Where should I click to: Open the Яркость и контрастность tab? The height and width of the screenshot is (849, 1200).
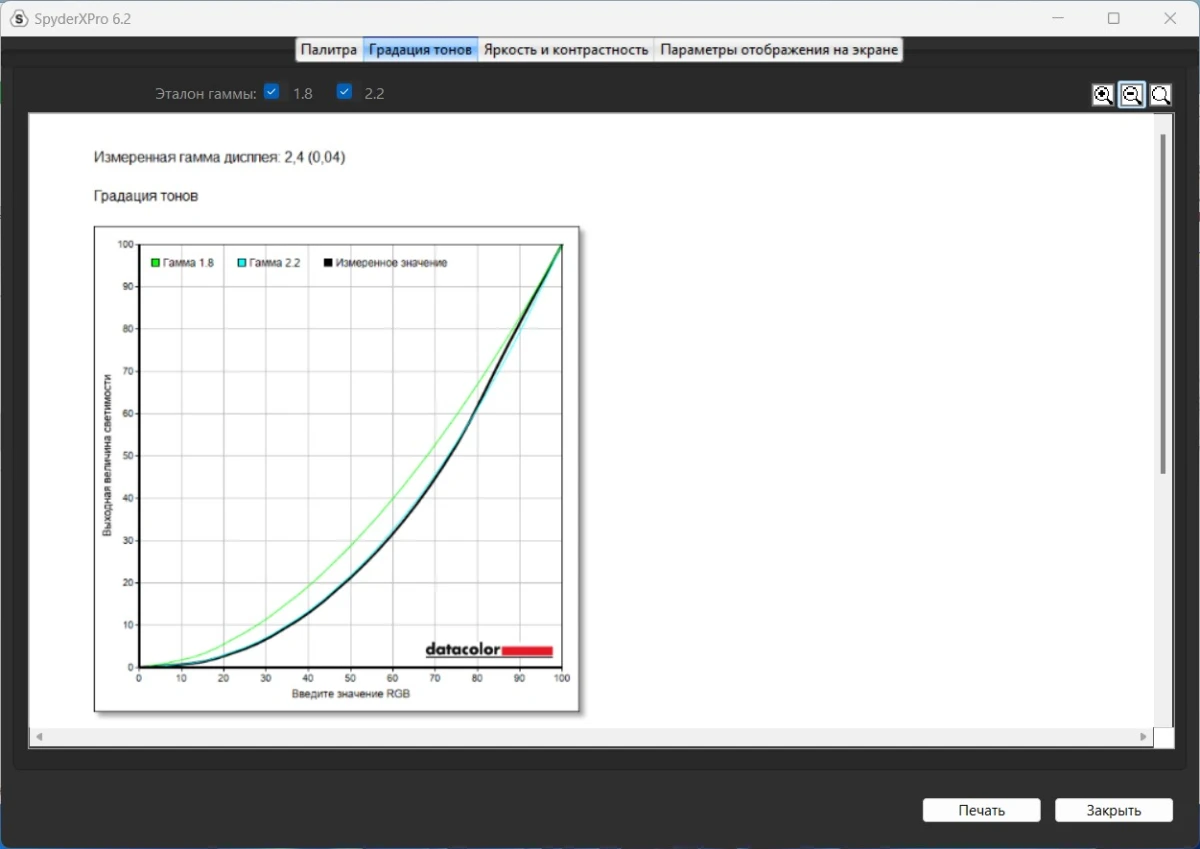(566, 49)
